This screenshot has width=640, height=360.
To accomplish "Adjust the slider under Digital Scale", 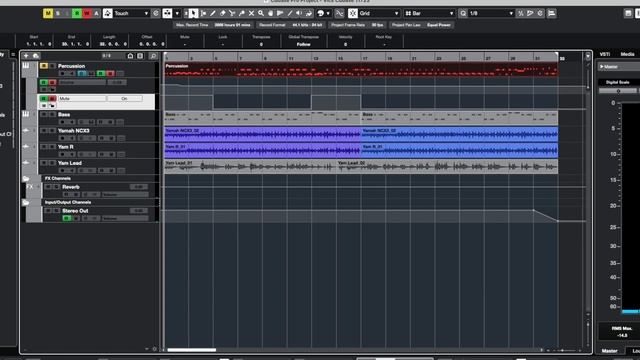I will tap(618, 91).
